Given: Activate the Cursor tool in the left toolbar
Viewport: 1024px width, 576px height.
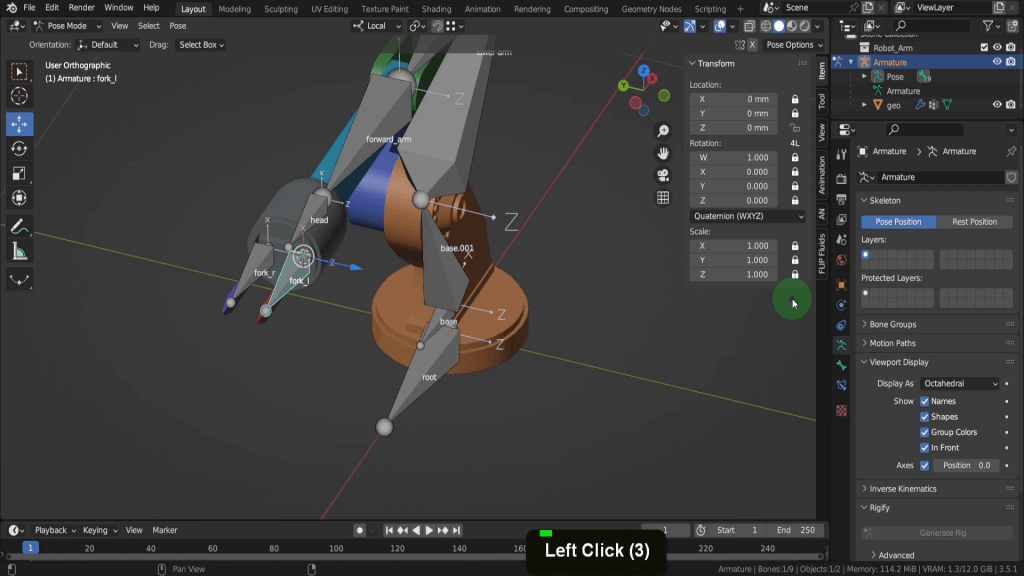Looking at the screenshot, I should (x=19, y=96).
